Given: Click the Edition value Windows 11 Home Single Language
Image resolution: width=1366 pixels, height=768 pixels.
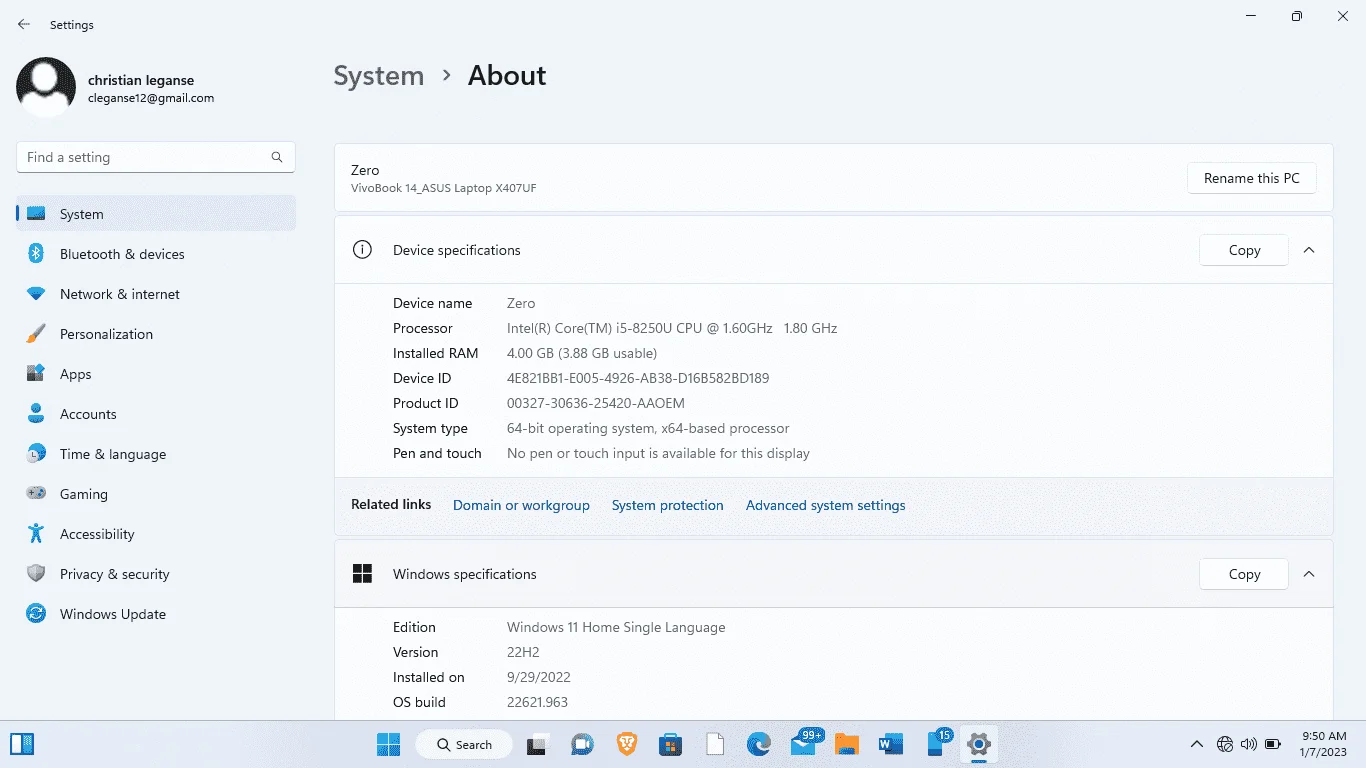Looking at the screenshot, I should tap(616, 627).
